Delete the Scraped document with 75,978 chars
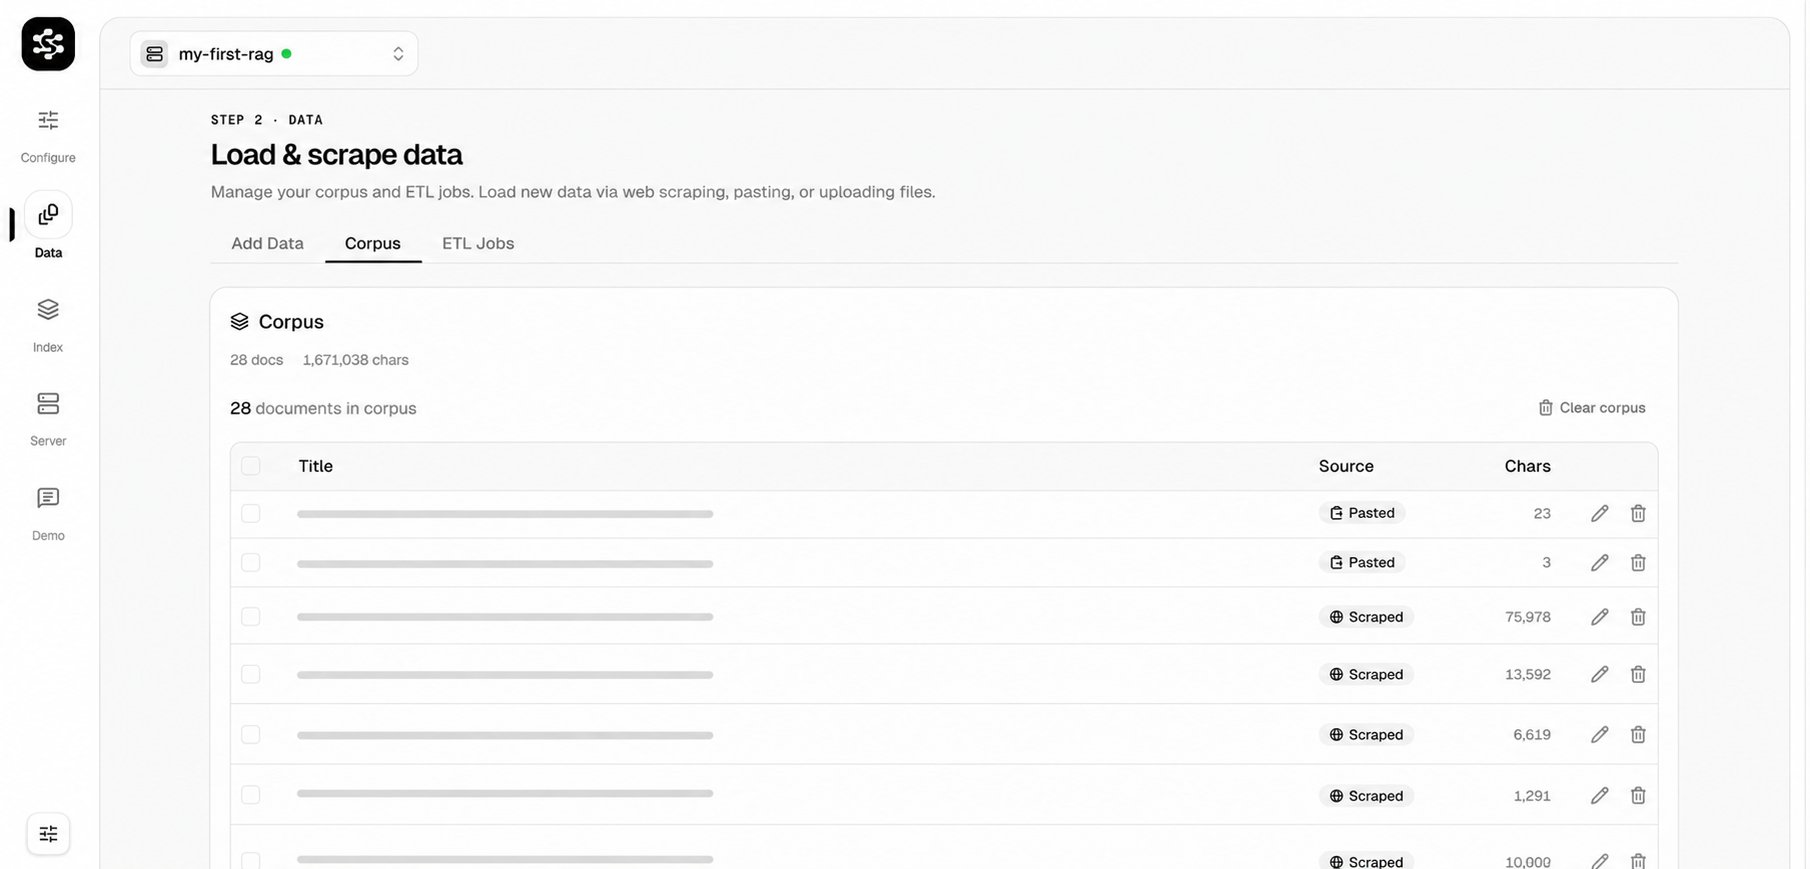 (1638, 617)
